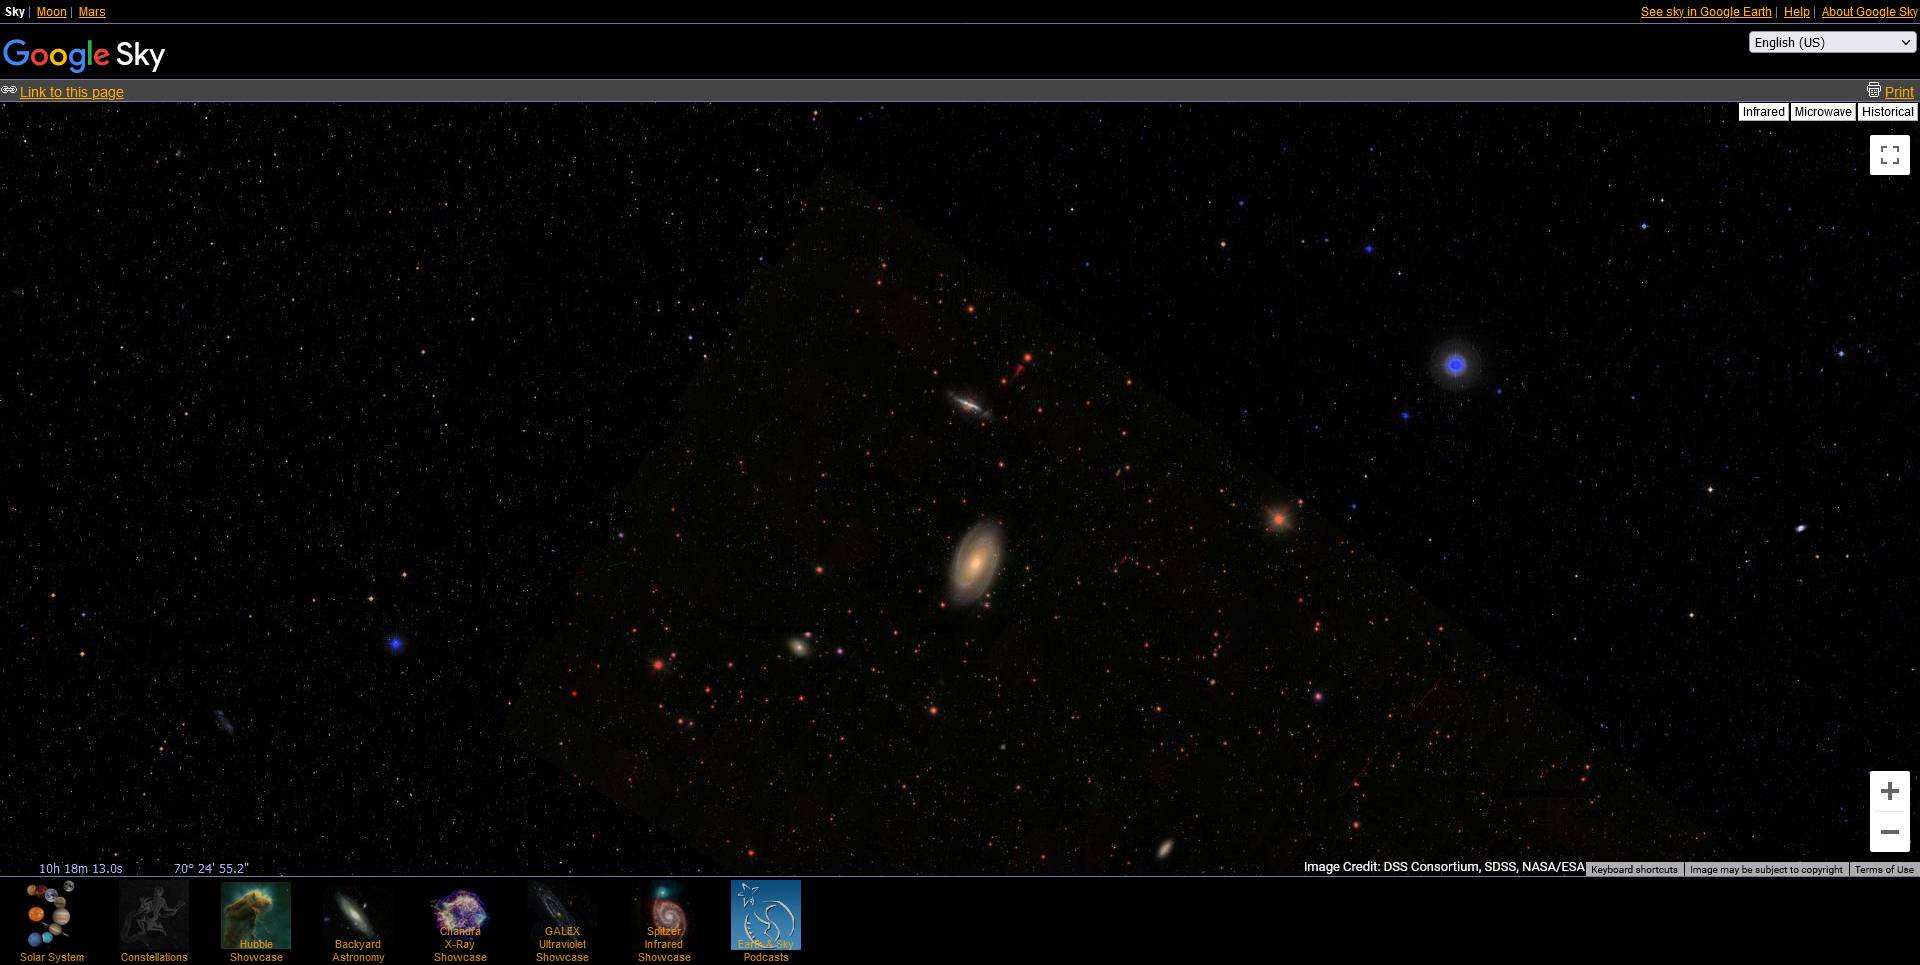1920x965 pixels.
Task: Open the Print option
Action: [x=1898, y=91]
